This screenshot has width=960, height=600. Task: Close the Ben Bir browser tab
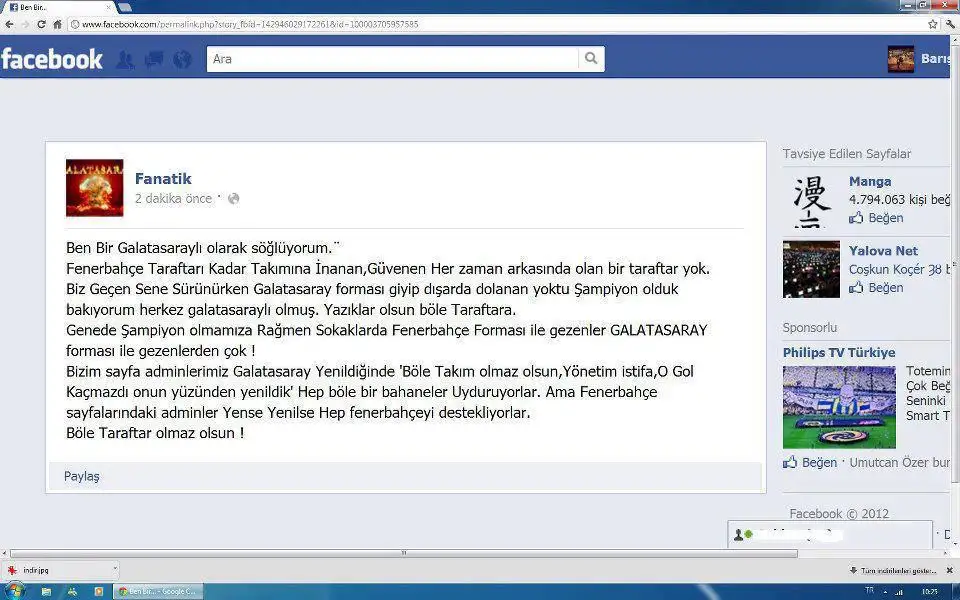(109, 7)
